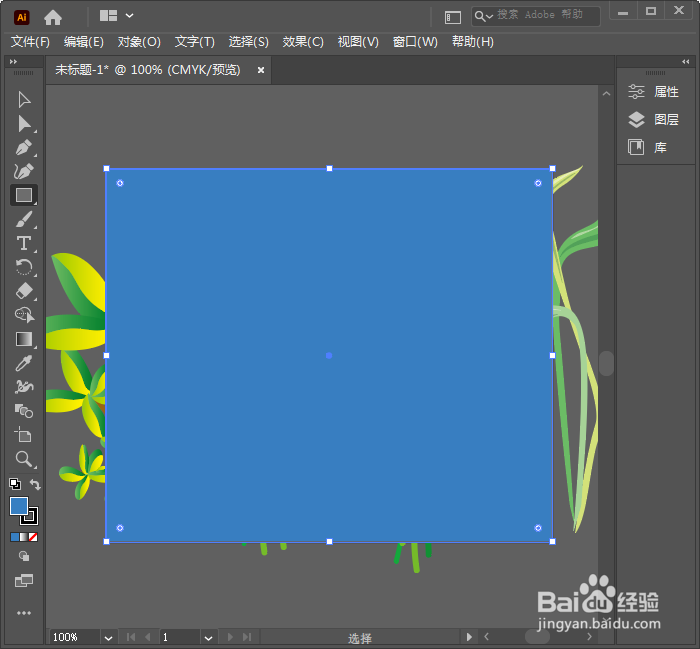Expand the right panel dock
This screenshot has height=649, width=700.
point(685,62)
